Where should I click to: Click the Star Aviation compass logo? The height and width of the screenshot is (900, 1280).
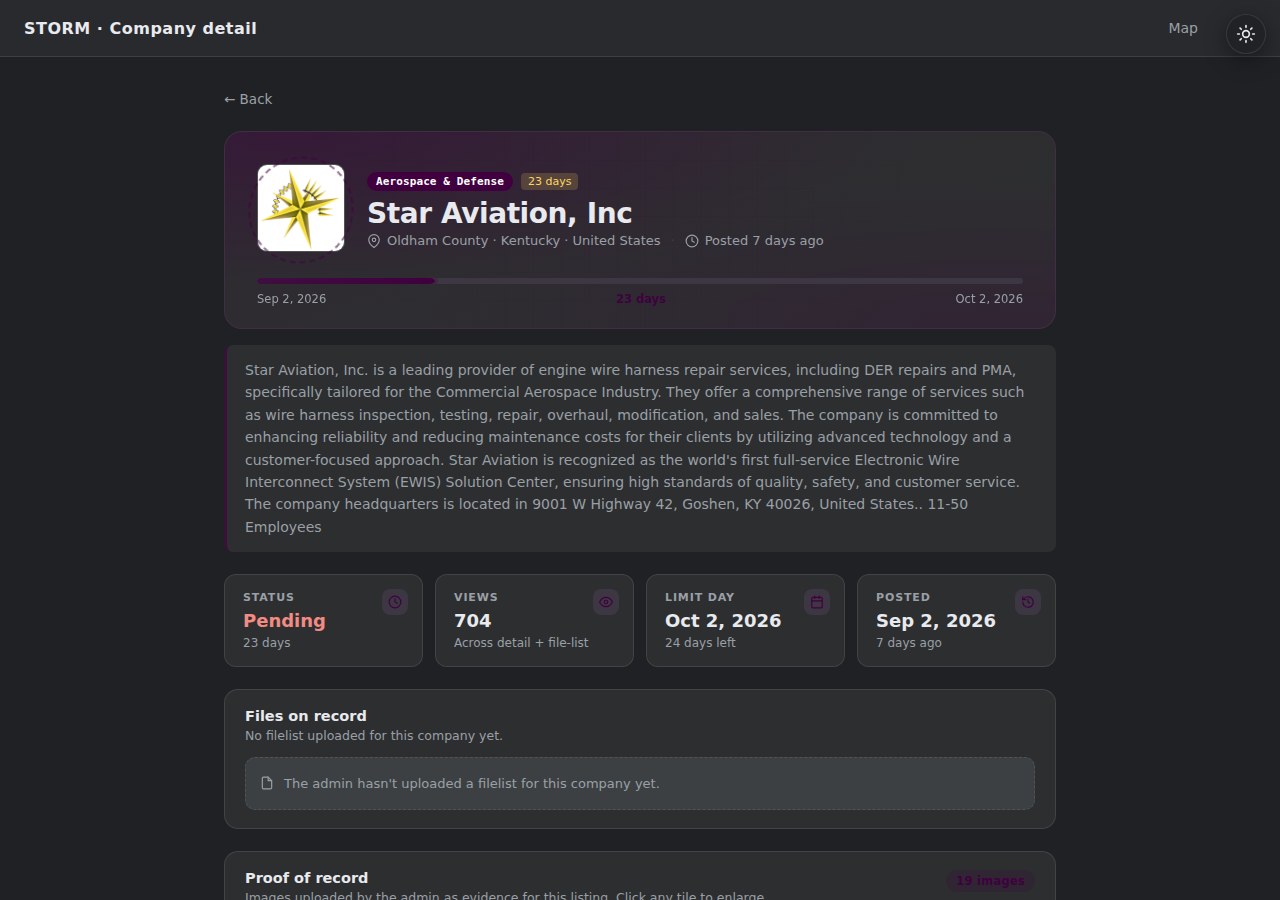(x=301, y=208)
